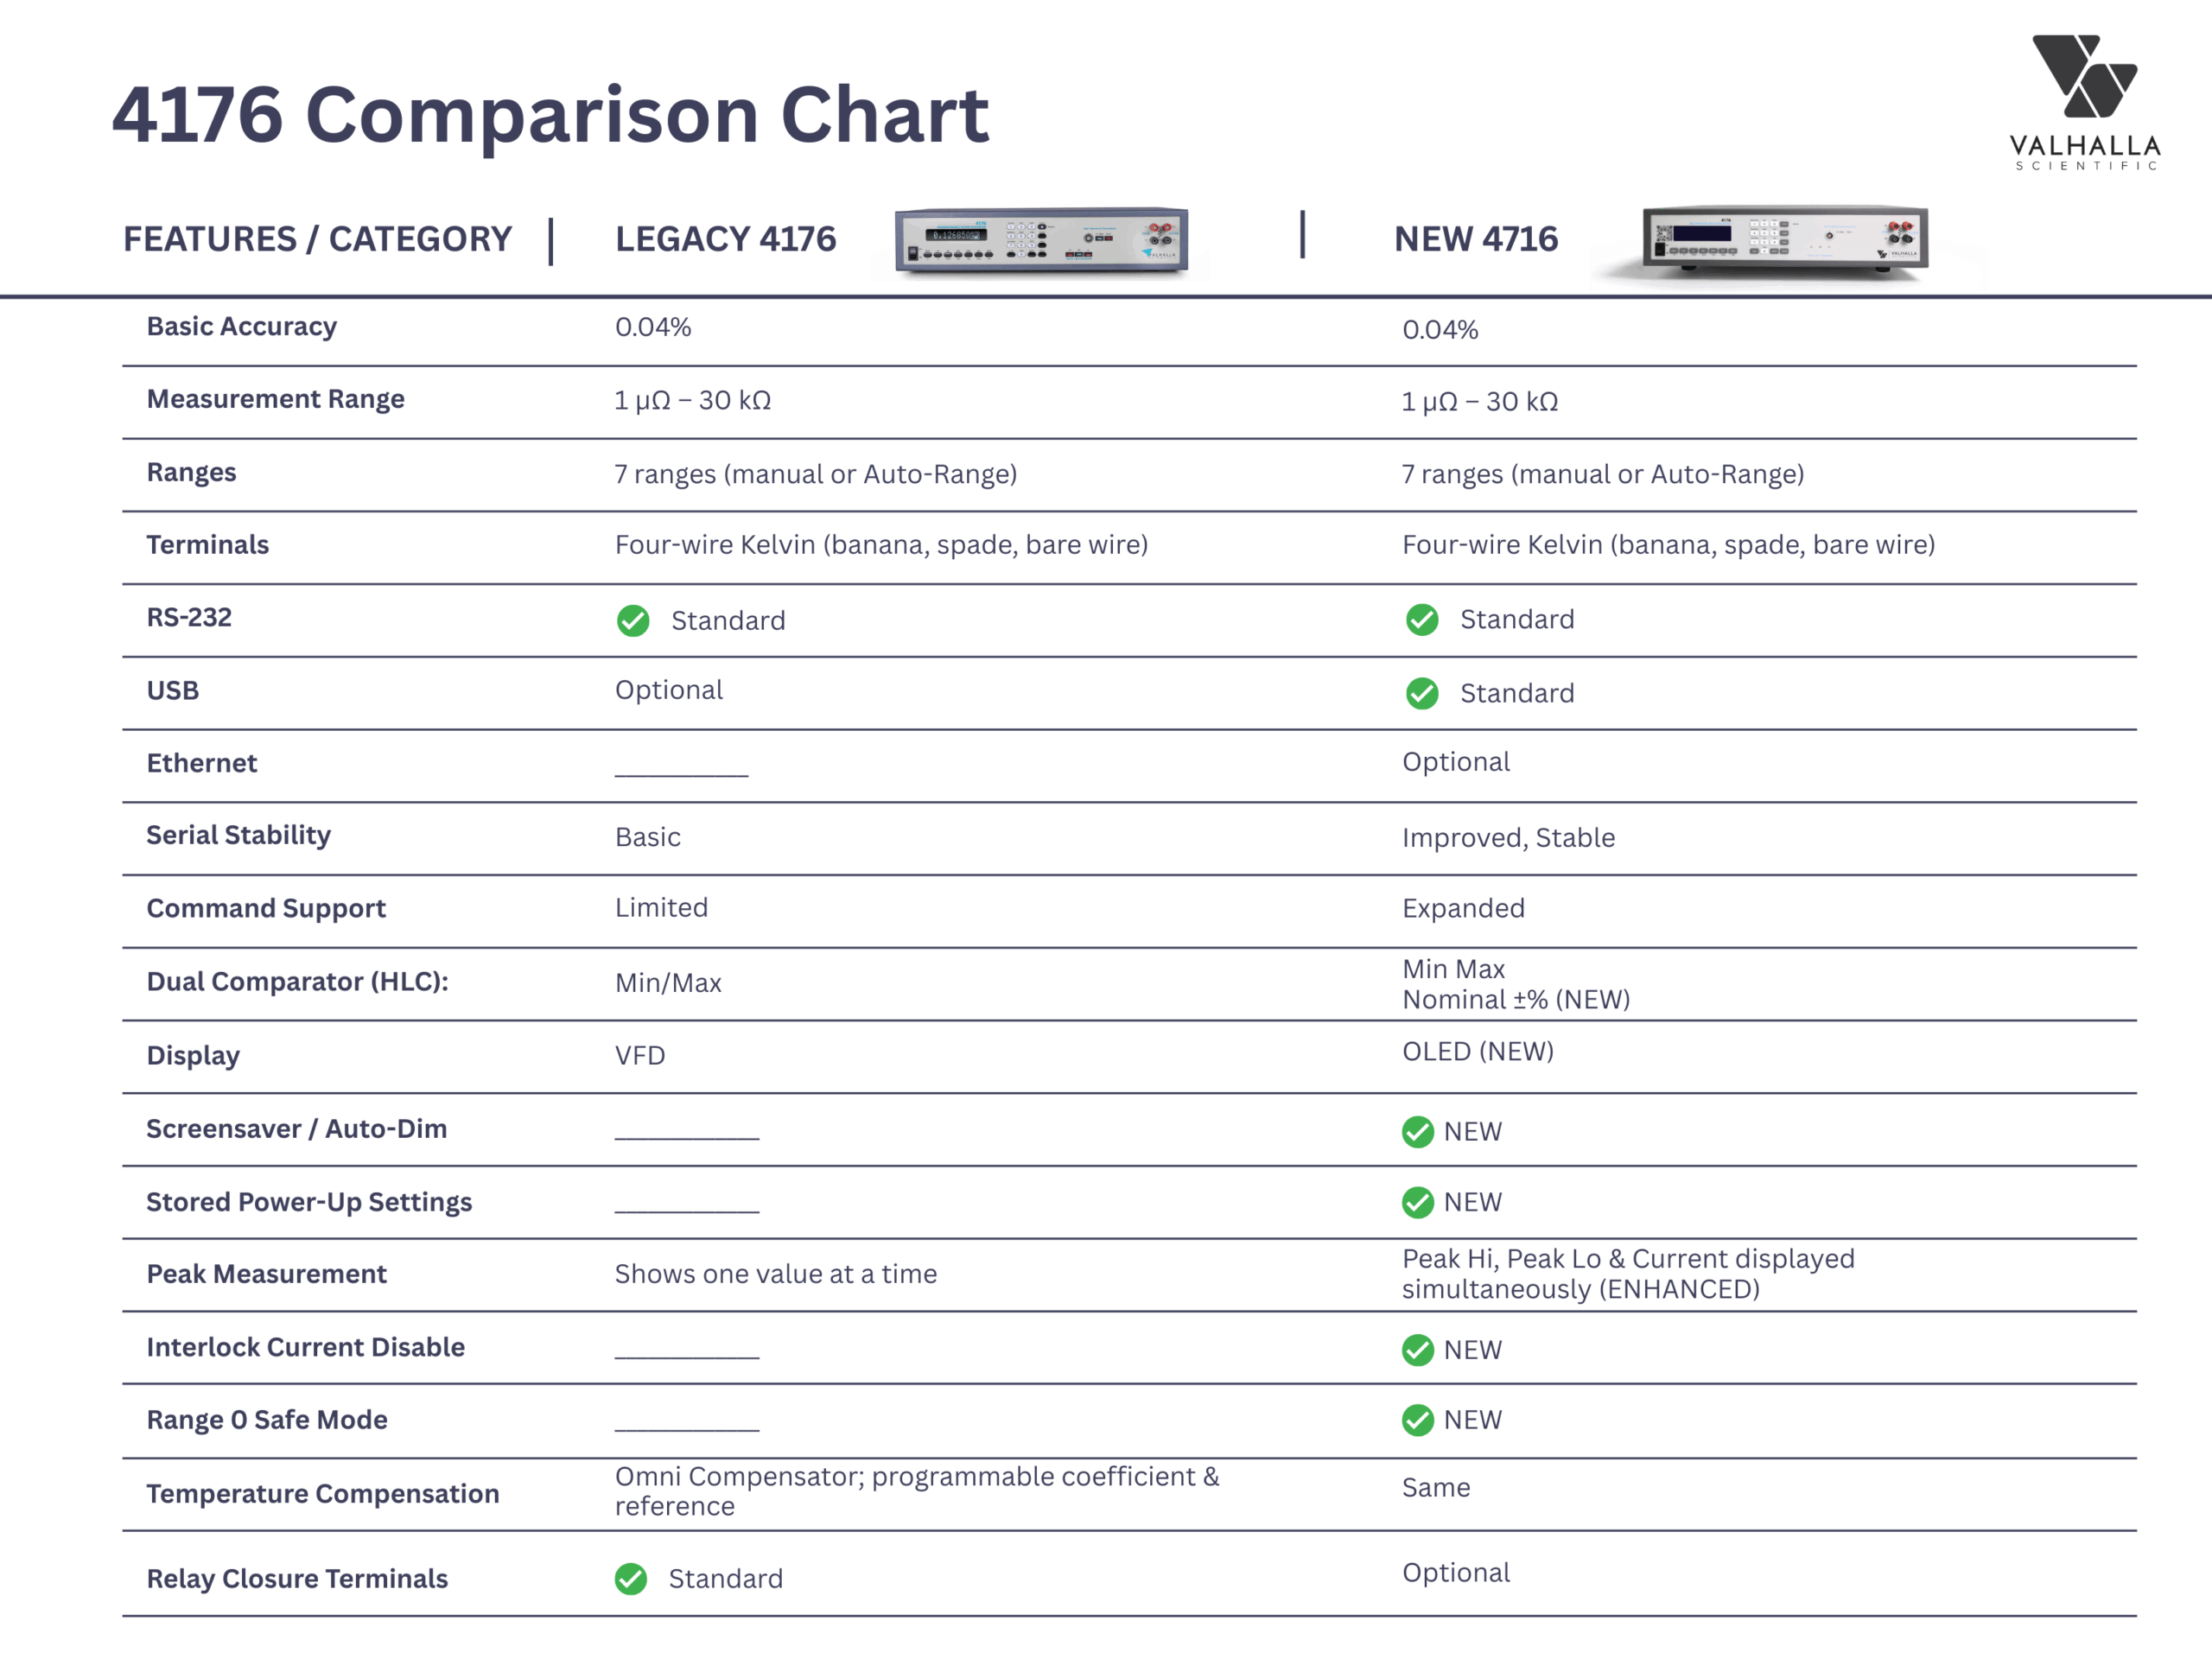Click the Valhalla Scientific logo
The height and width of the screenshot is (1659, 2212).
(2084, 102)
